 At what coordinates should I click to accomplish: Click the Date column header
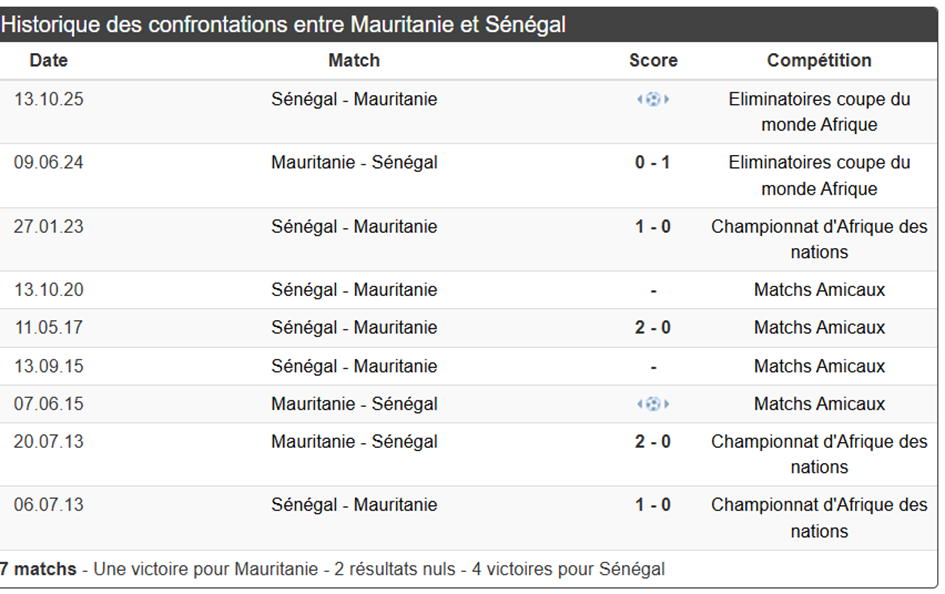(49, 60)
